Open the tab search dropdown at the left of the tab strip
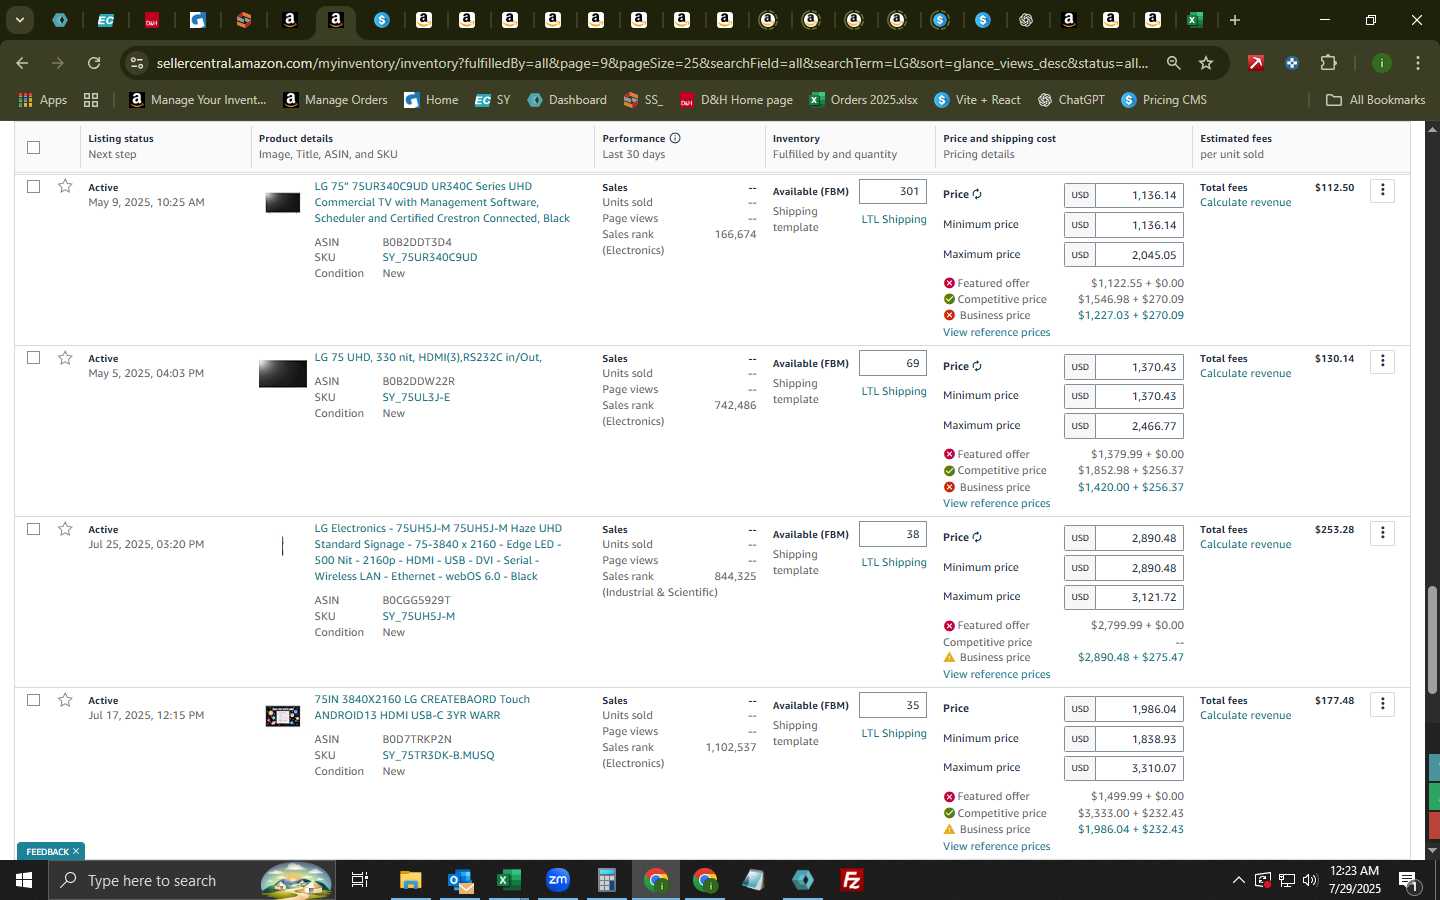1440x900 pixels. point(19,19)
